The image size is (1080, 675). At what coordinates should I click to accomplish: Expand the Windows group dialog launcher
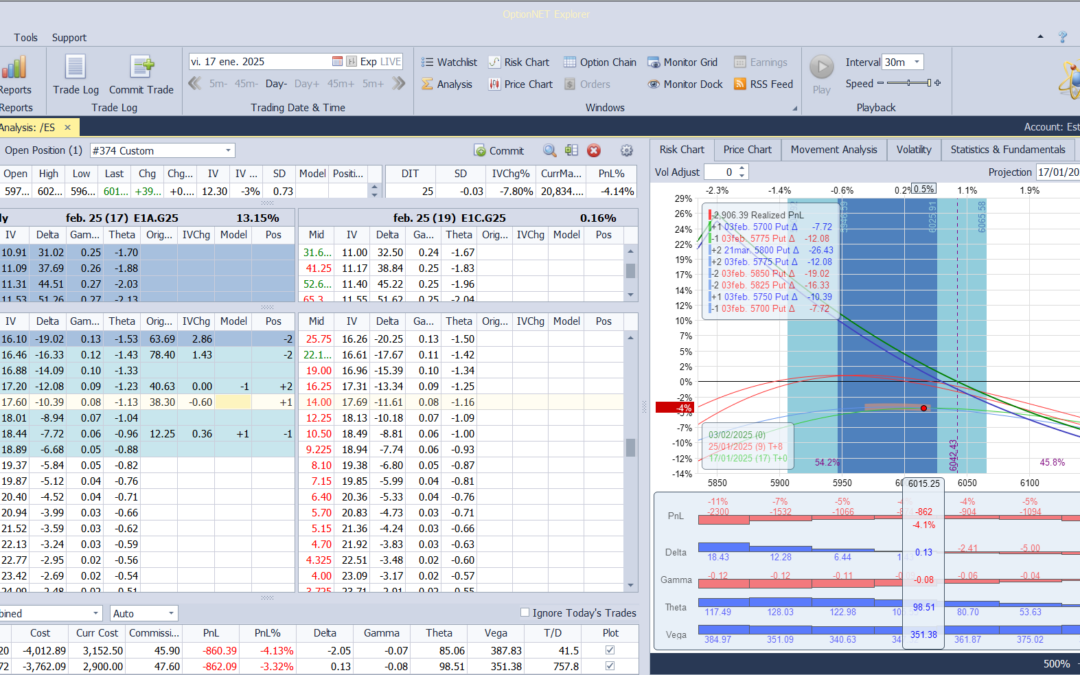pos(795,108)
